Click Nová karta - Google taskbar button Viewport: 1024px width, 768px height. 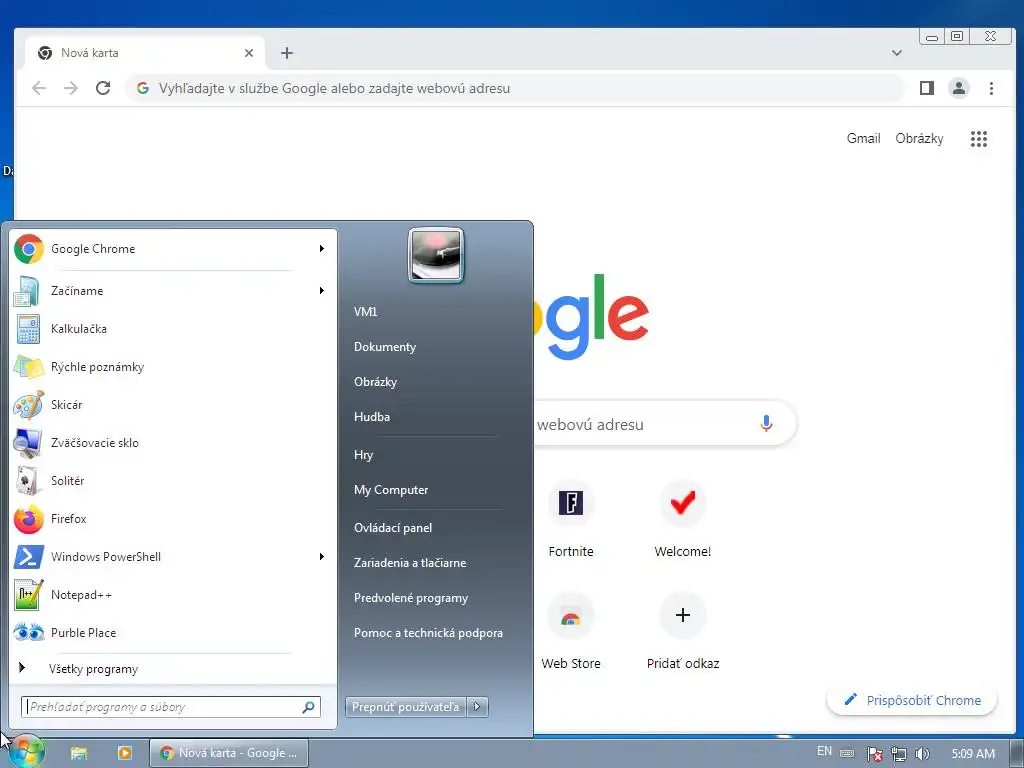[x=229, y=753]
